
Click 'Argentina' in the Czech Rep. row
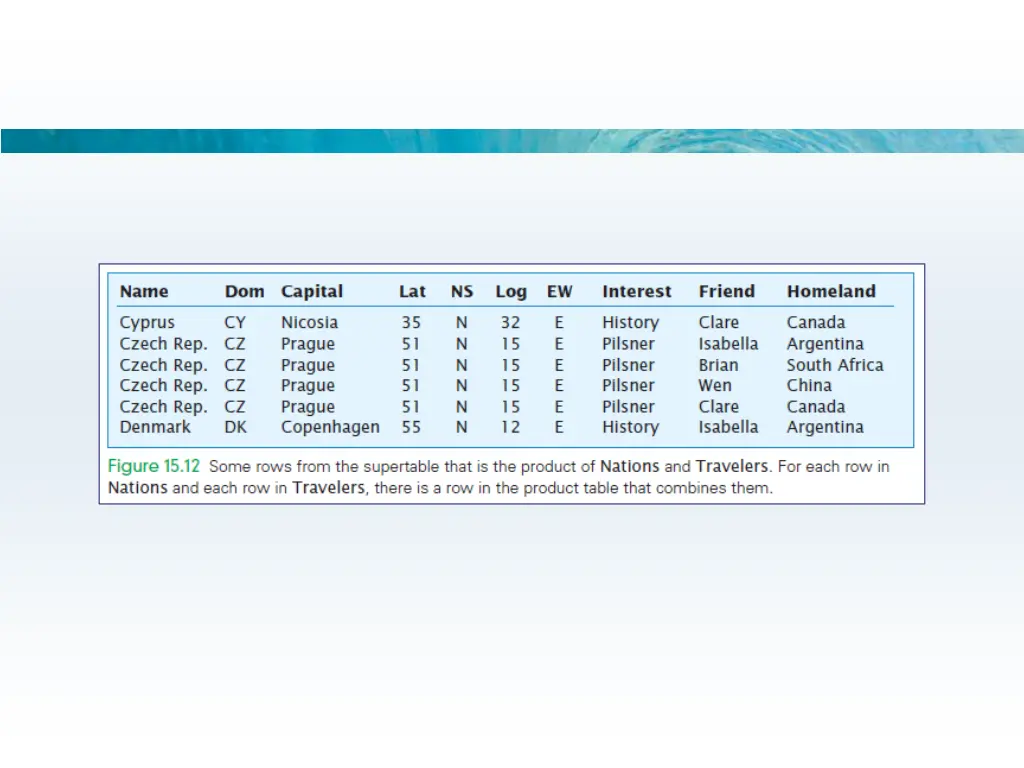tap(825, 344)
